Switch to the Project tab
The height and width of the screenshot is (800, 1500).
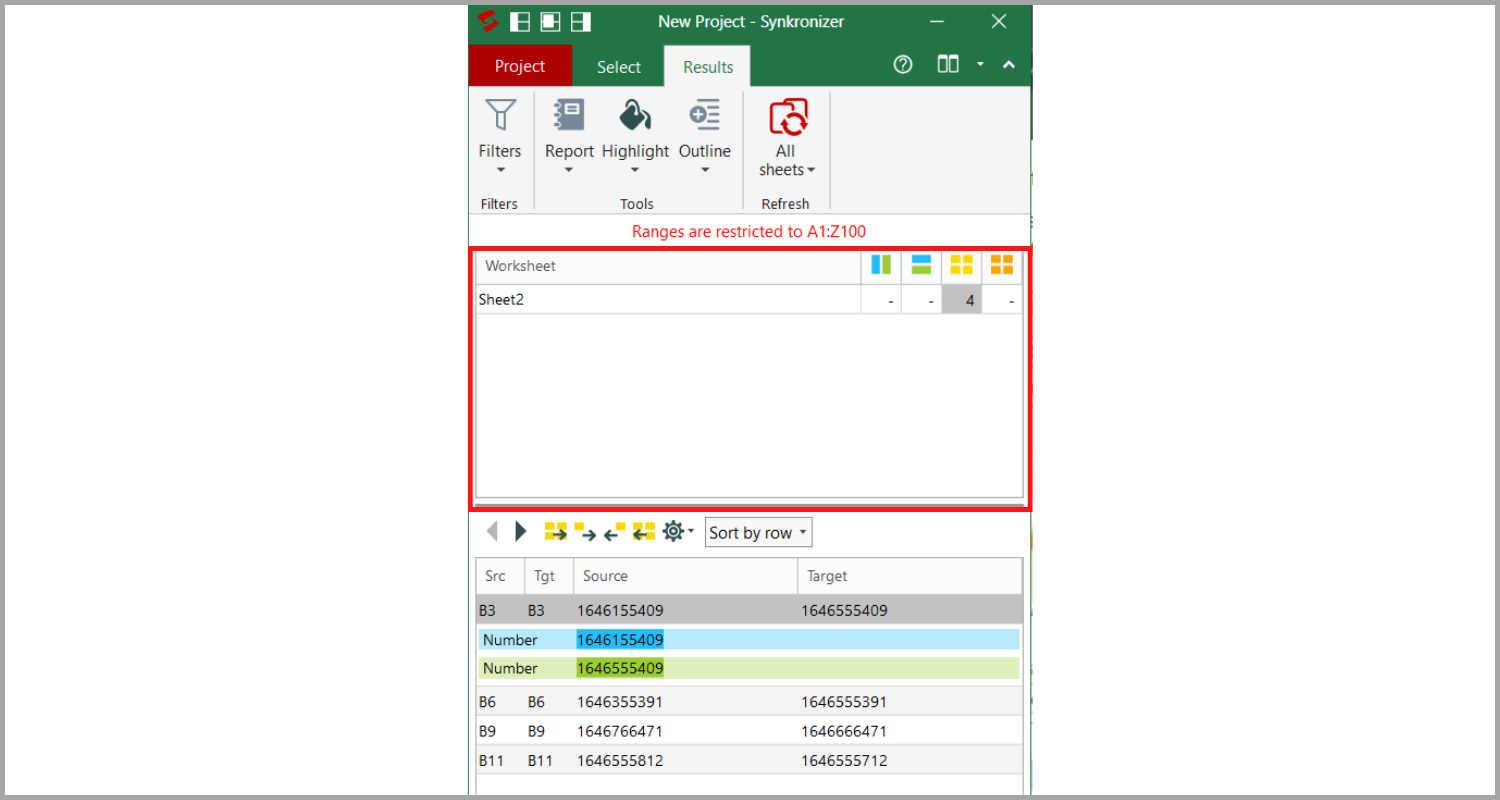pos(520,66)
